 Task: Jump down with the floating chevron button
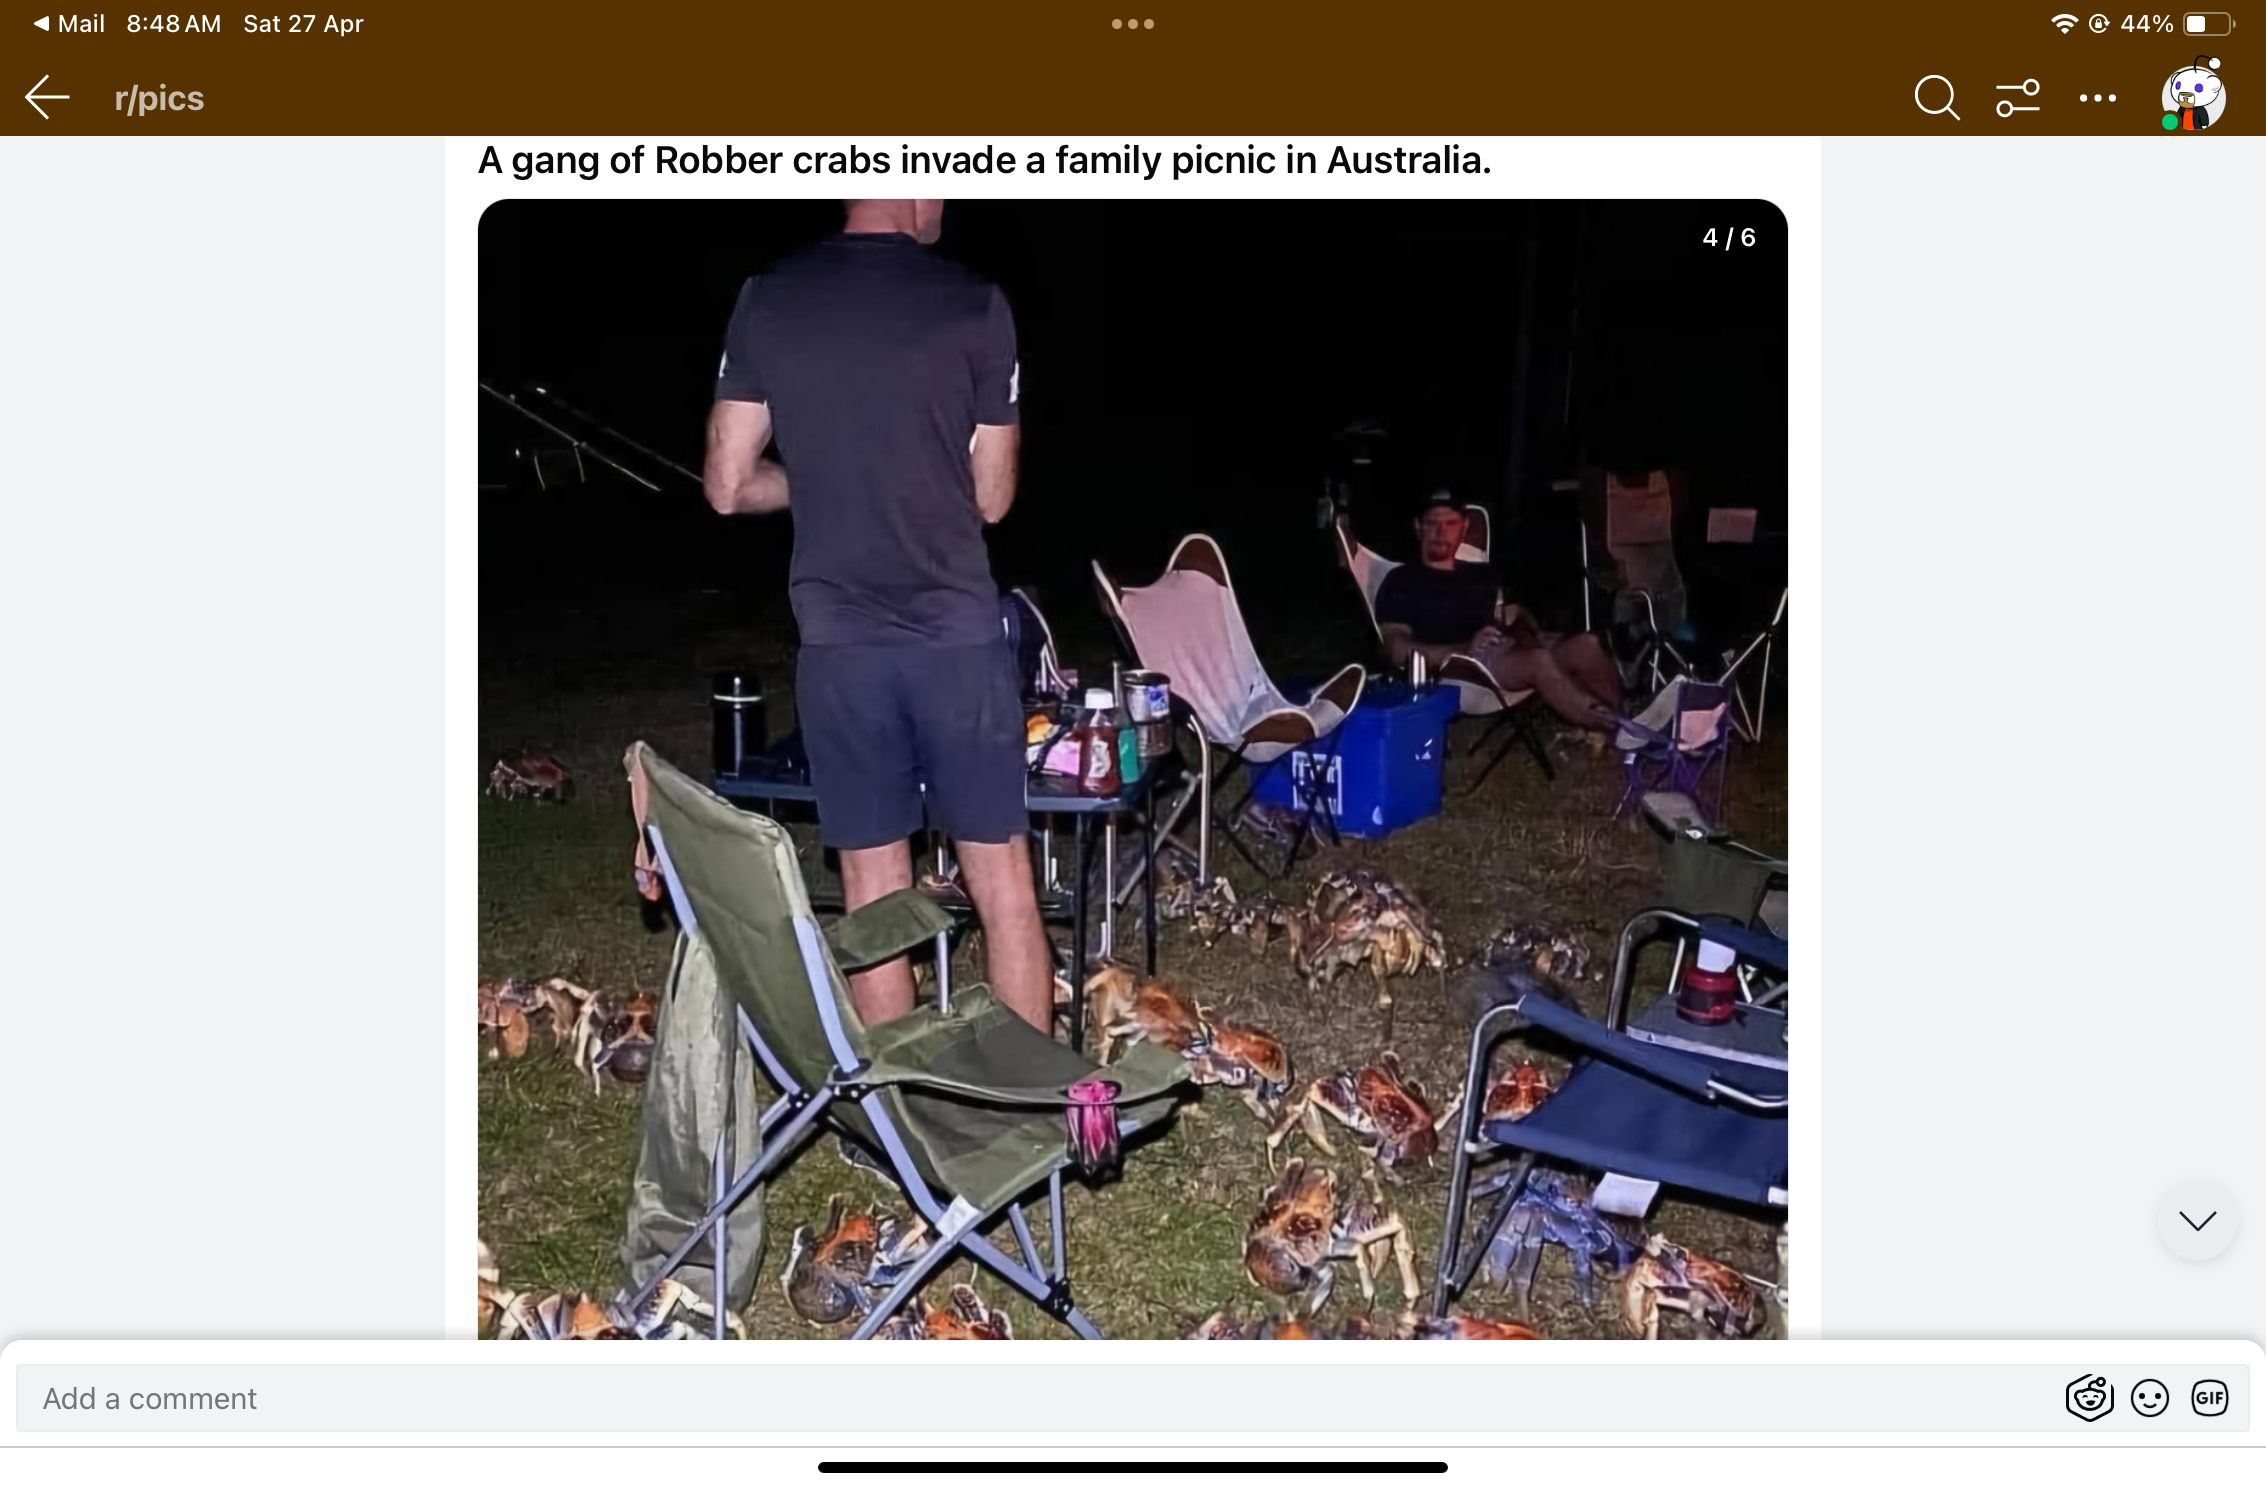(2198, 1220)
